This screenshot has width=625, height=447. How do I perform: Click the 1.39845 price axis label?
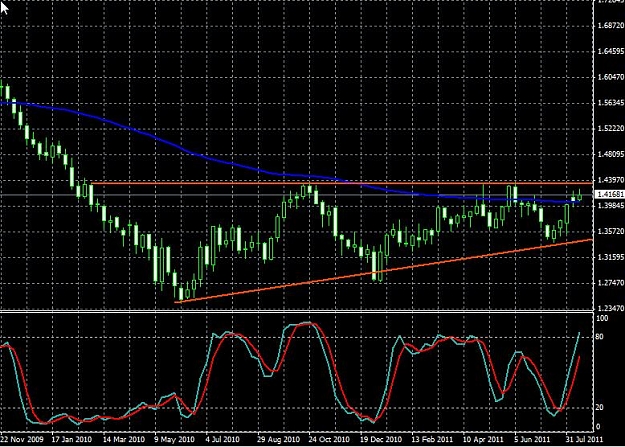tap(611, 205)
